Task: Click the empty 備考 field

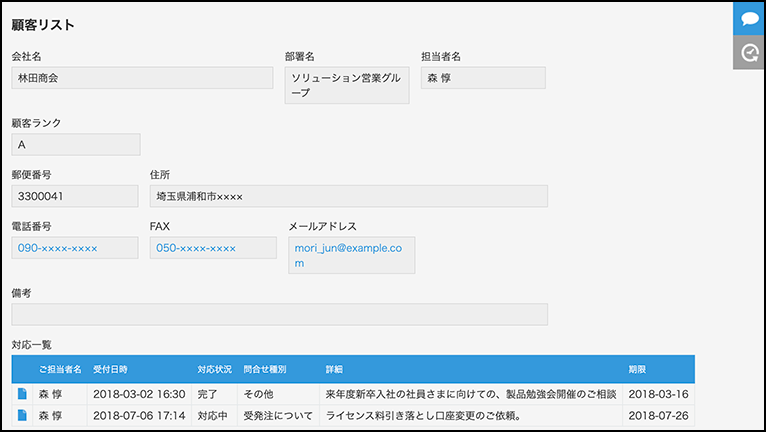Action: coord(279,314)
